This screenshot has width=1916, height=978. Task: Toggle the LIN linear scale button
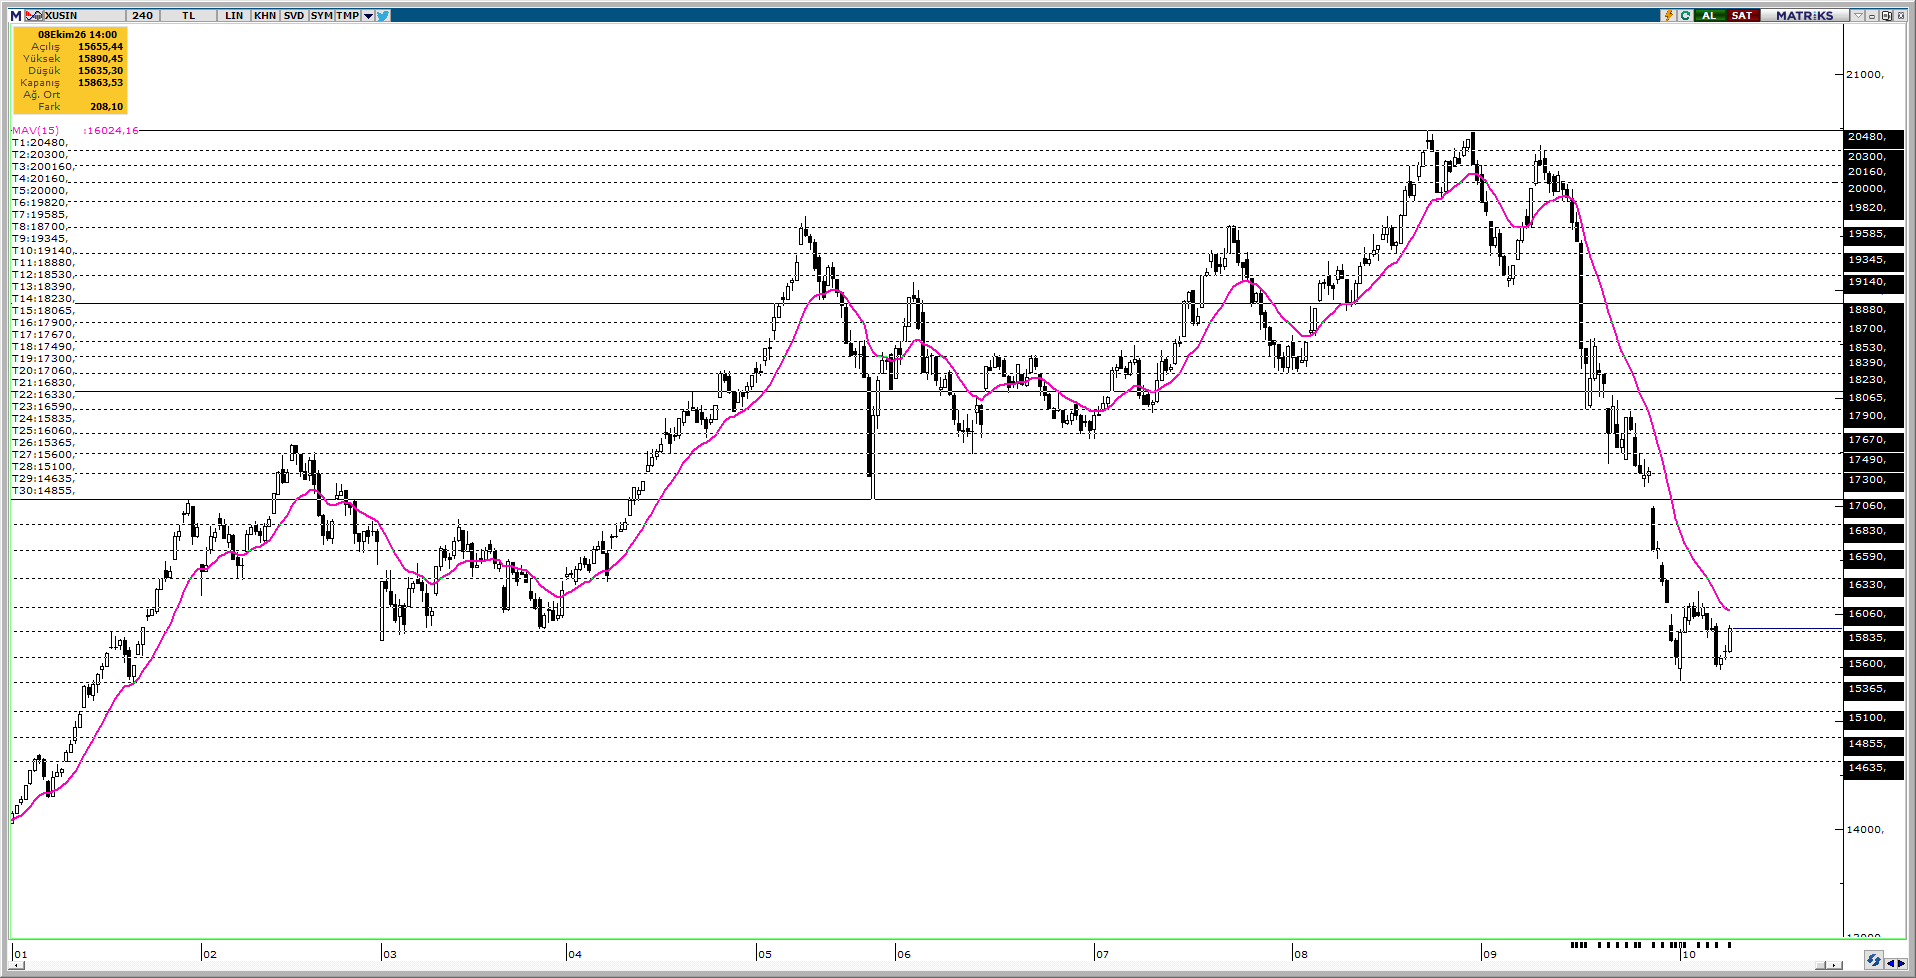[234, 16]
